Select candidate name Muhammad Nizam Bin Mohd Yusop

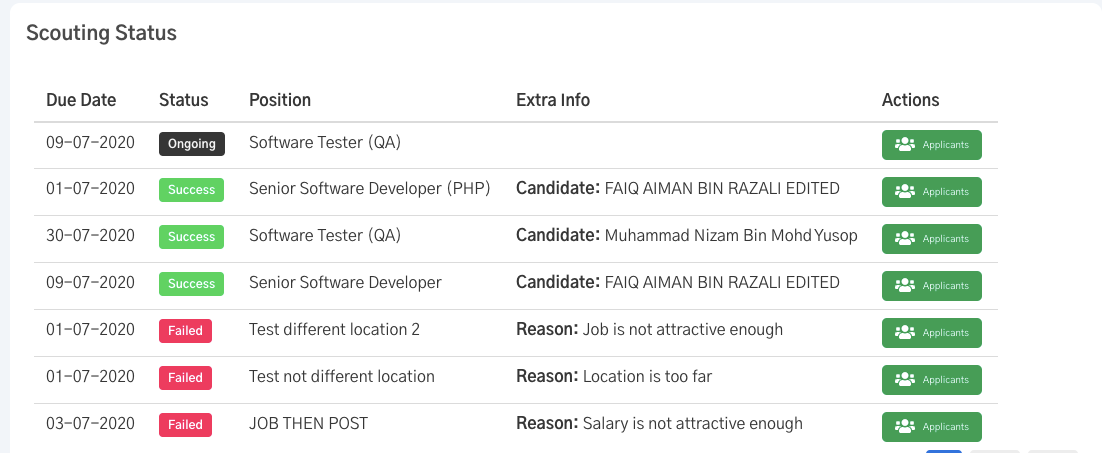click(x=731, y=236)
